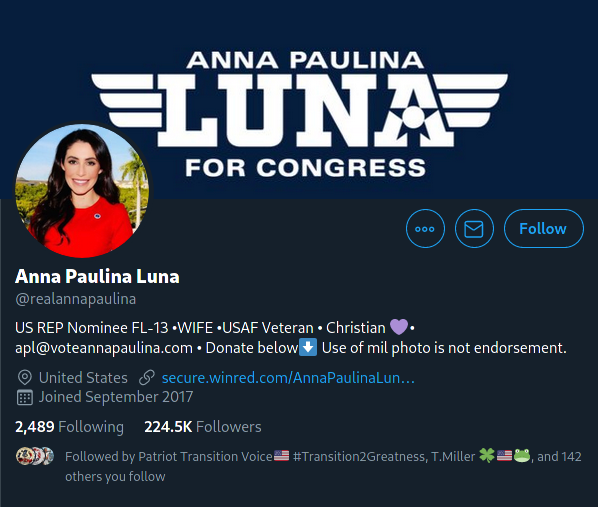Open the three-dot more options menu
This screenshot has height=507, width=598.
(x=425, y=229)
